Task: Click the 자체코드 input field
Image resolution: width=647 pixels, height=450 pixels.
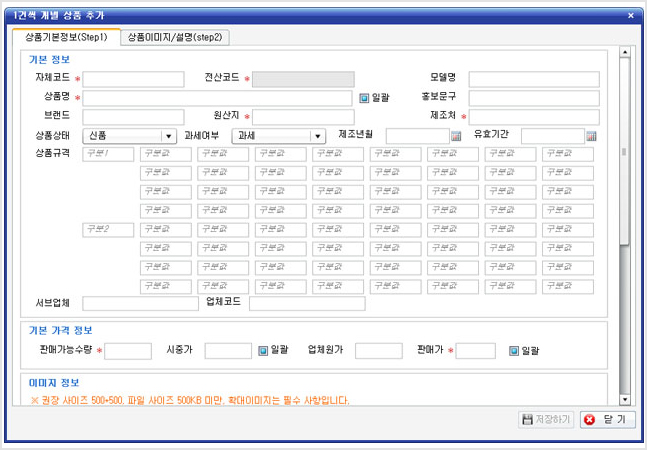Action: 133,79
